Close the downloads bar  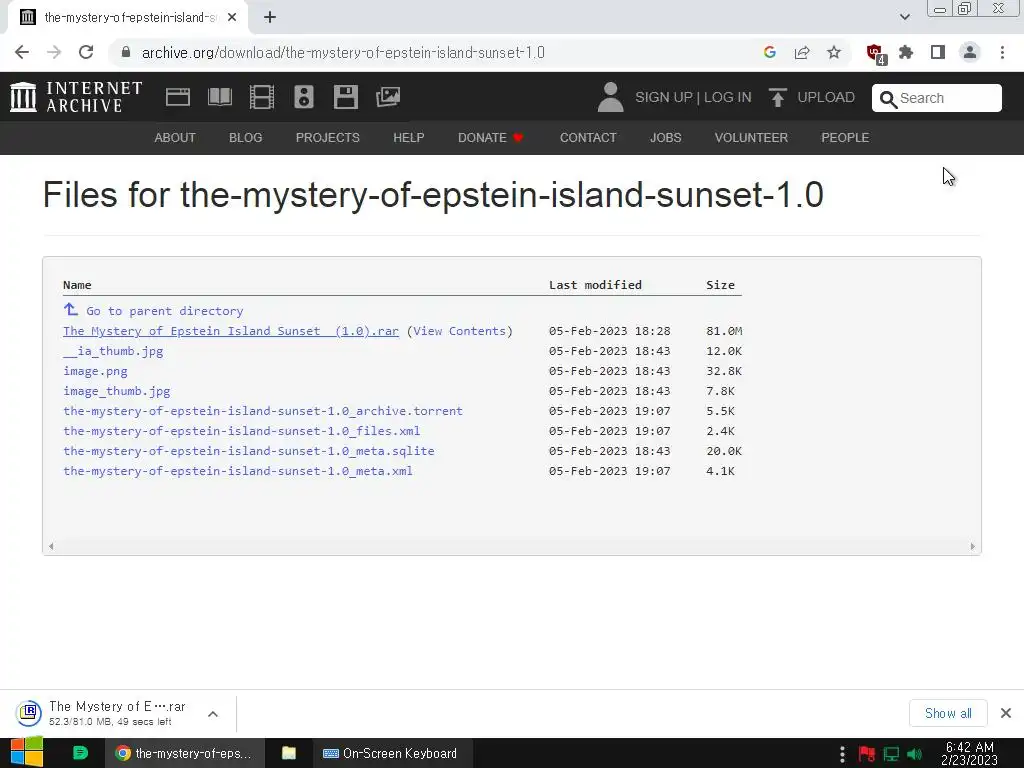pos(1006,713)
